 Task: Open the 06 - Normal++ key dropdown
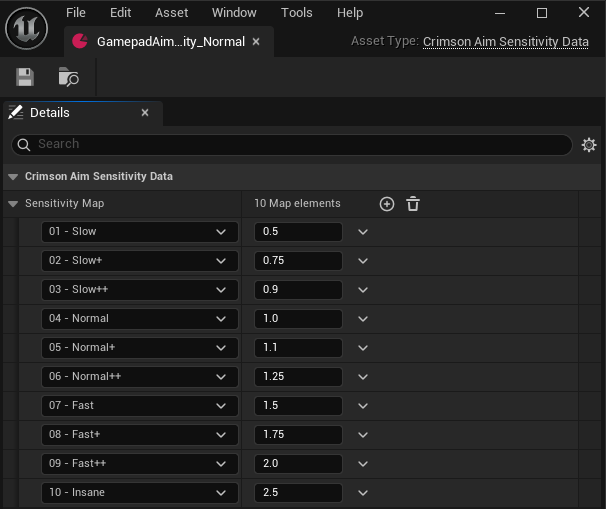(140, 376)
